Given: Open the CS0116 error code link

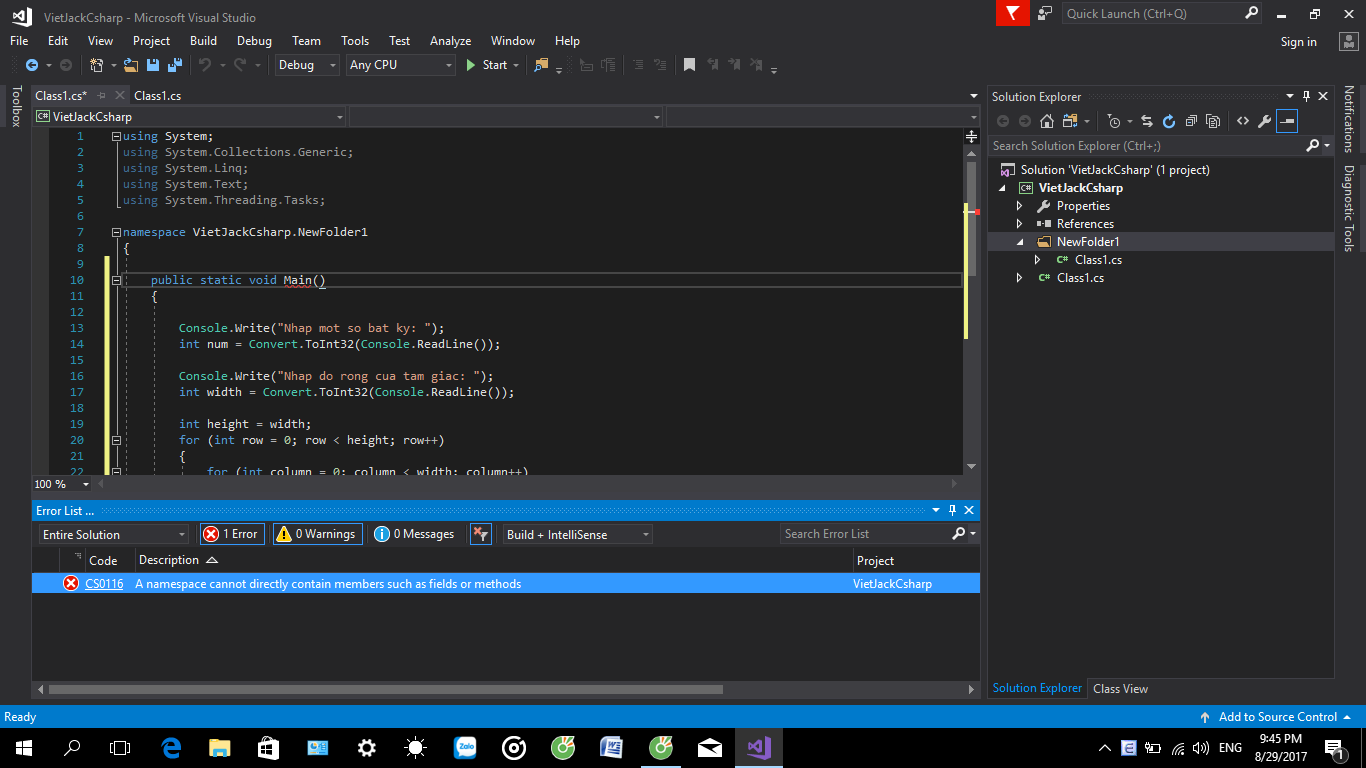Looking at the screenshot, I should tap(104, 584).
